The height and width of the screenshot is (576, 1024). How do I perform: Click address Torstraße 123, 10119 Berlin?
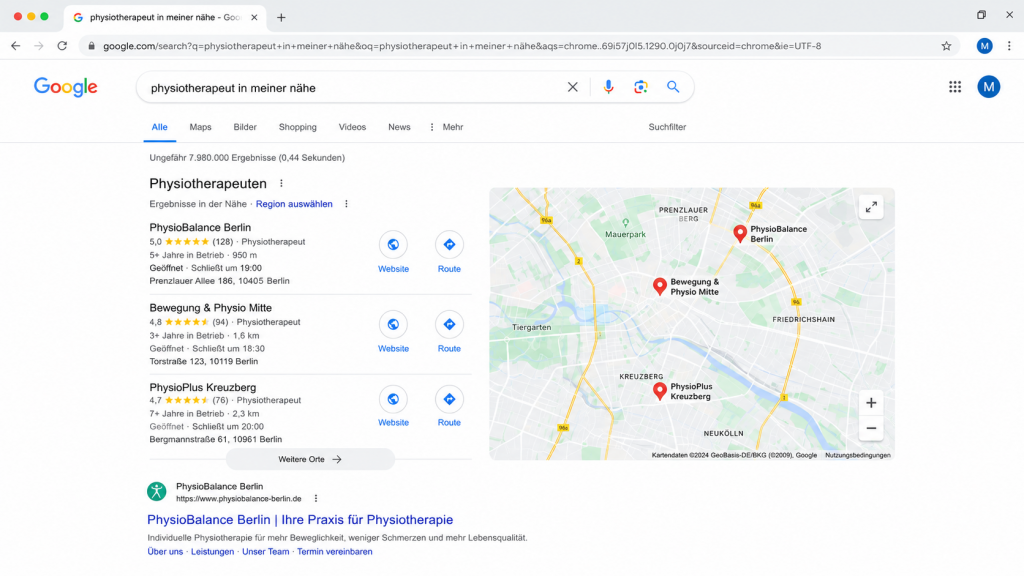pos(204,361)
